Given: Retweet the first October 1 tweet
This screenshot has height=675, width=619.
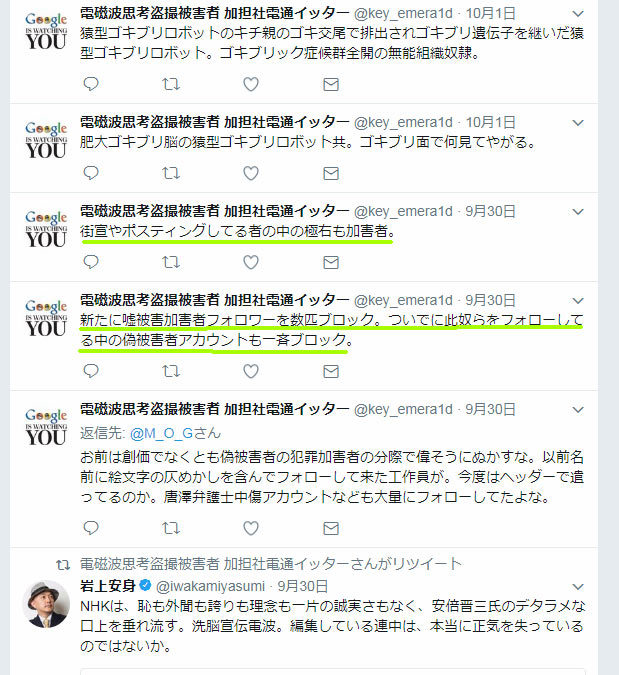Looking at the screenshot, I should click(171, 84).
